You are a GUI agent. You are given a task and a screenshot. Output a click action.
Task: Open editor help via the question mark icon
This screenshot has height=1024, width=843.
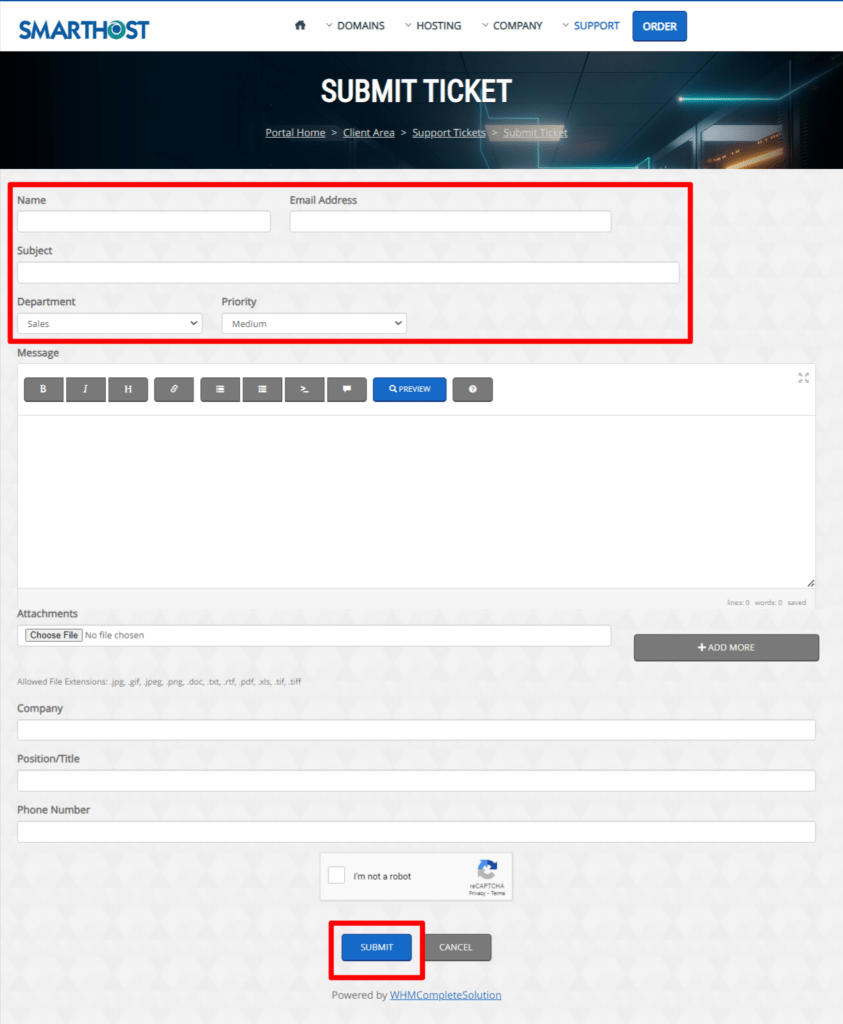(x=472, y=389)
